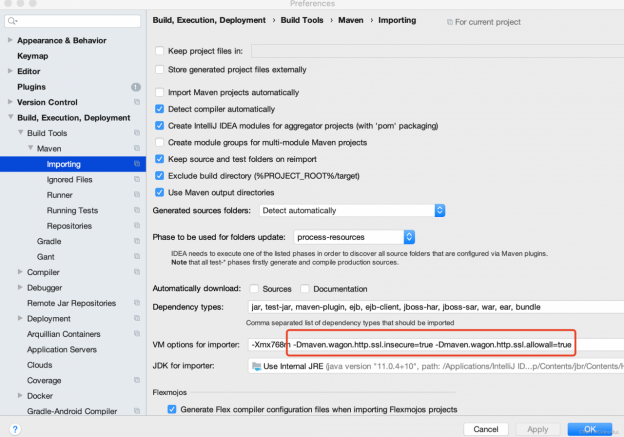
Task: Click project-level icon beside Gradle
Action: coord(137,241)
